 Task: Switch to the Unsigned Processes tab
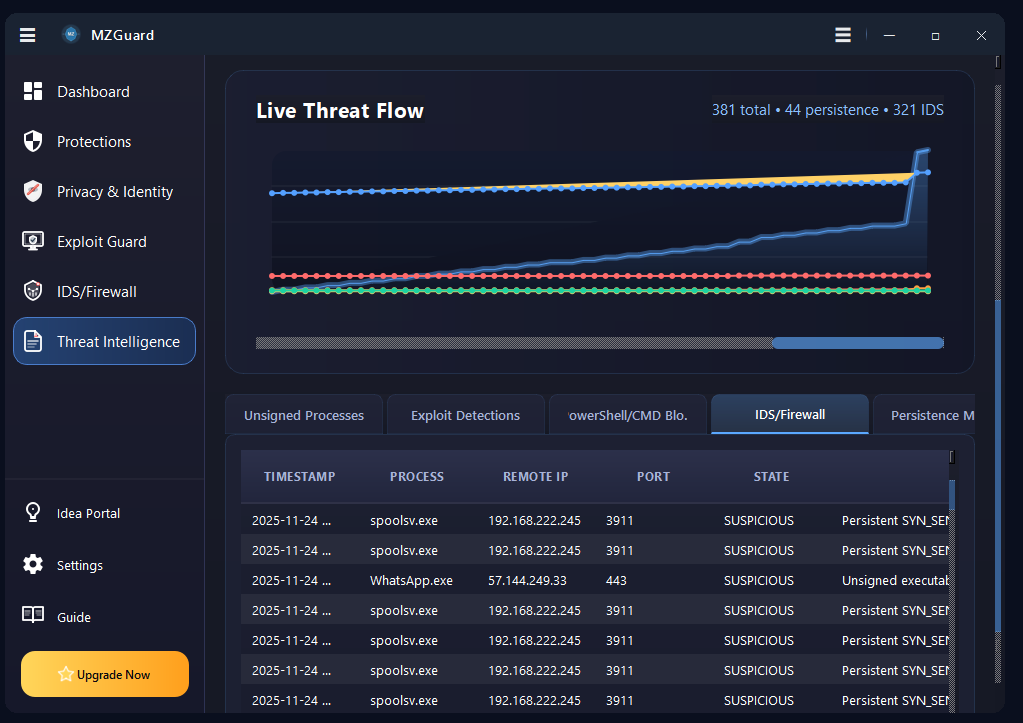point(304,414)
